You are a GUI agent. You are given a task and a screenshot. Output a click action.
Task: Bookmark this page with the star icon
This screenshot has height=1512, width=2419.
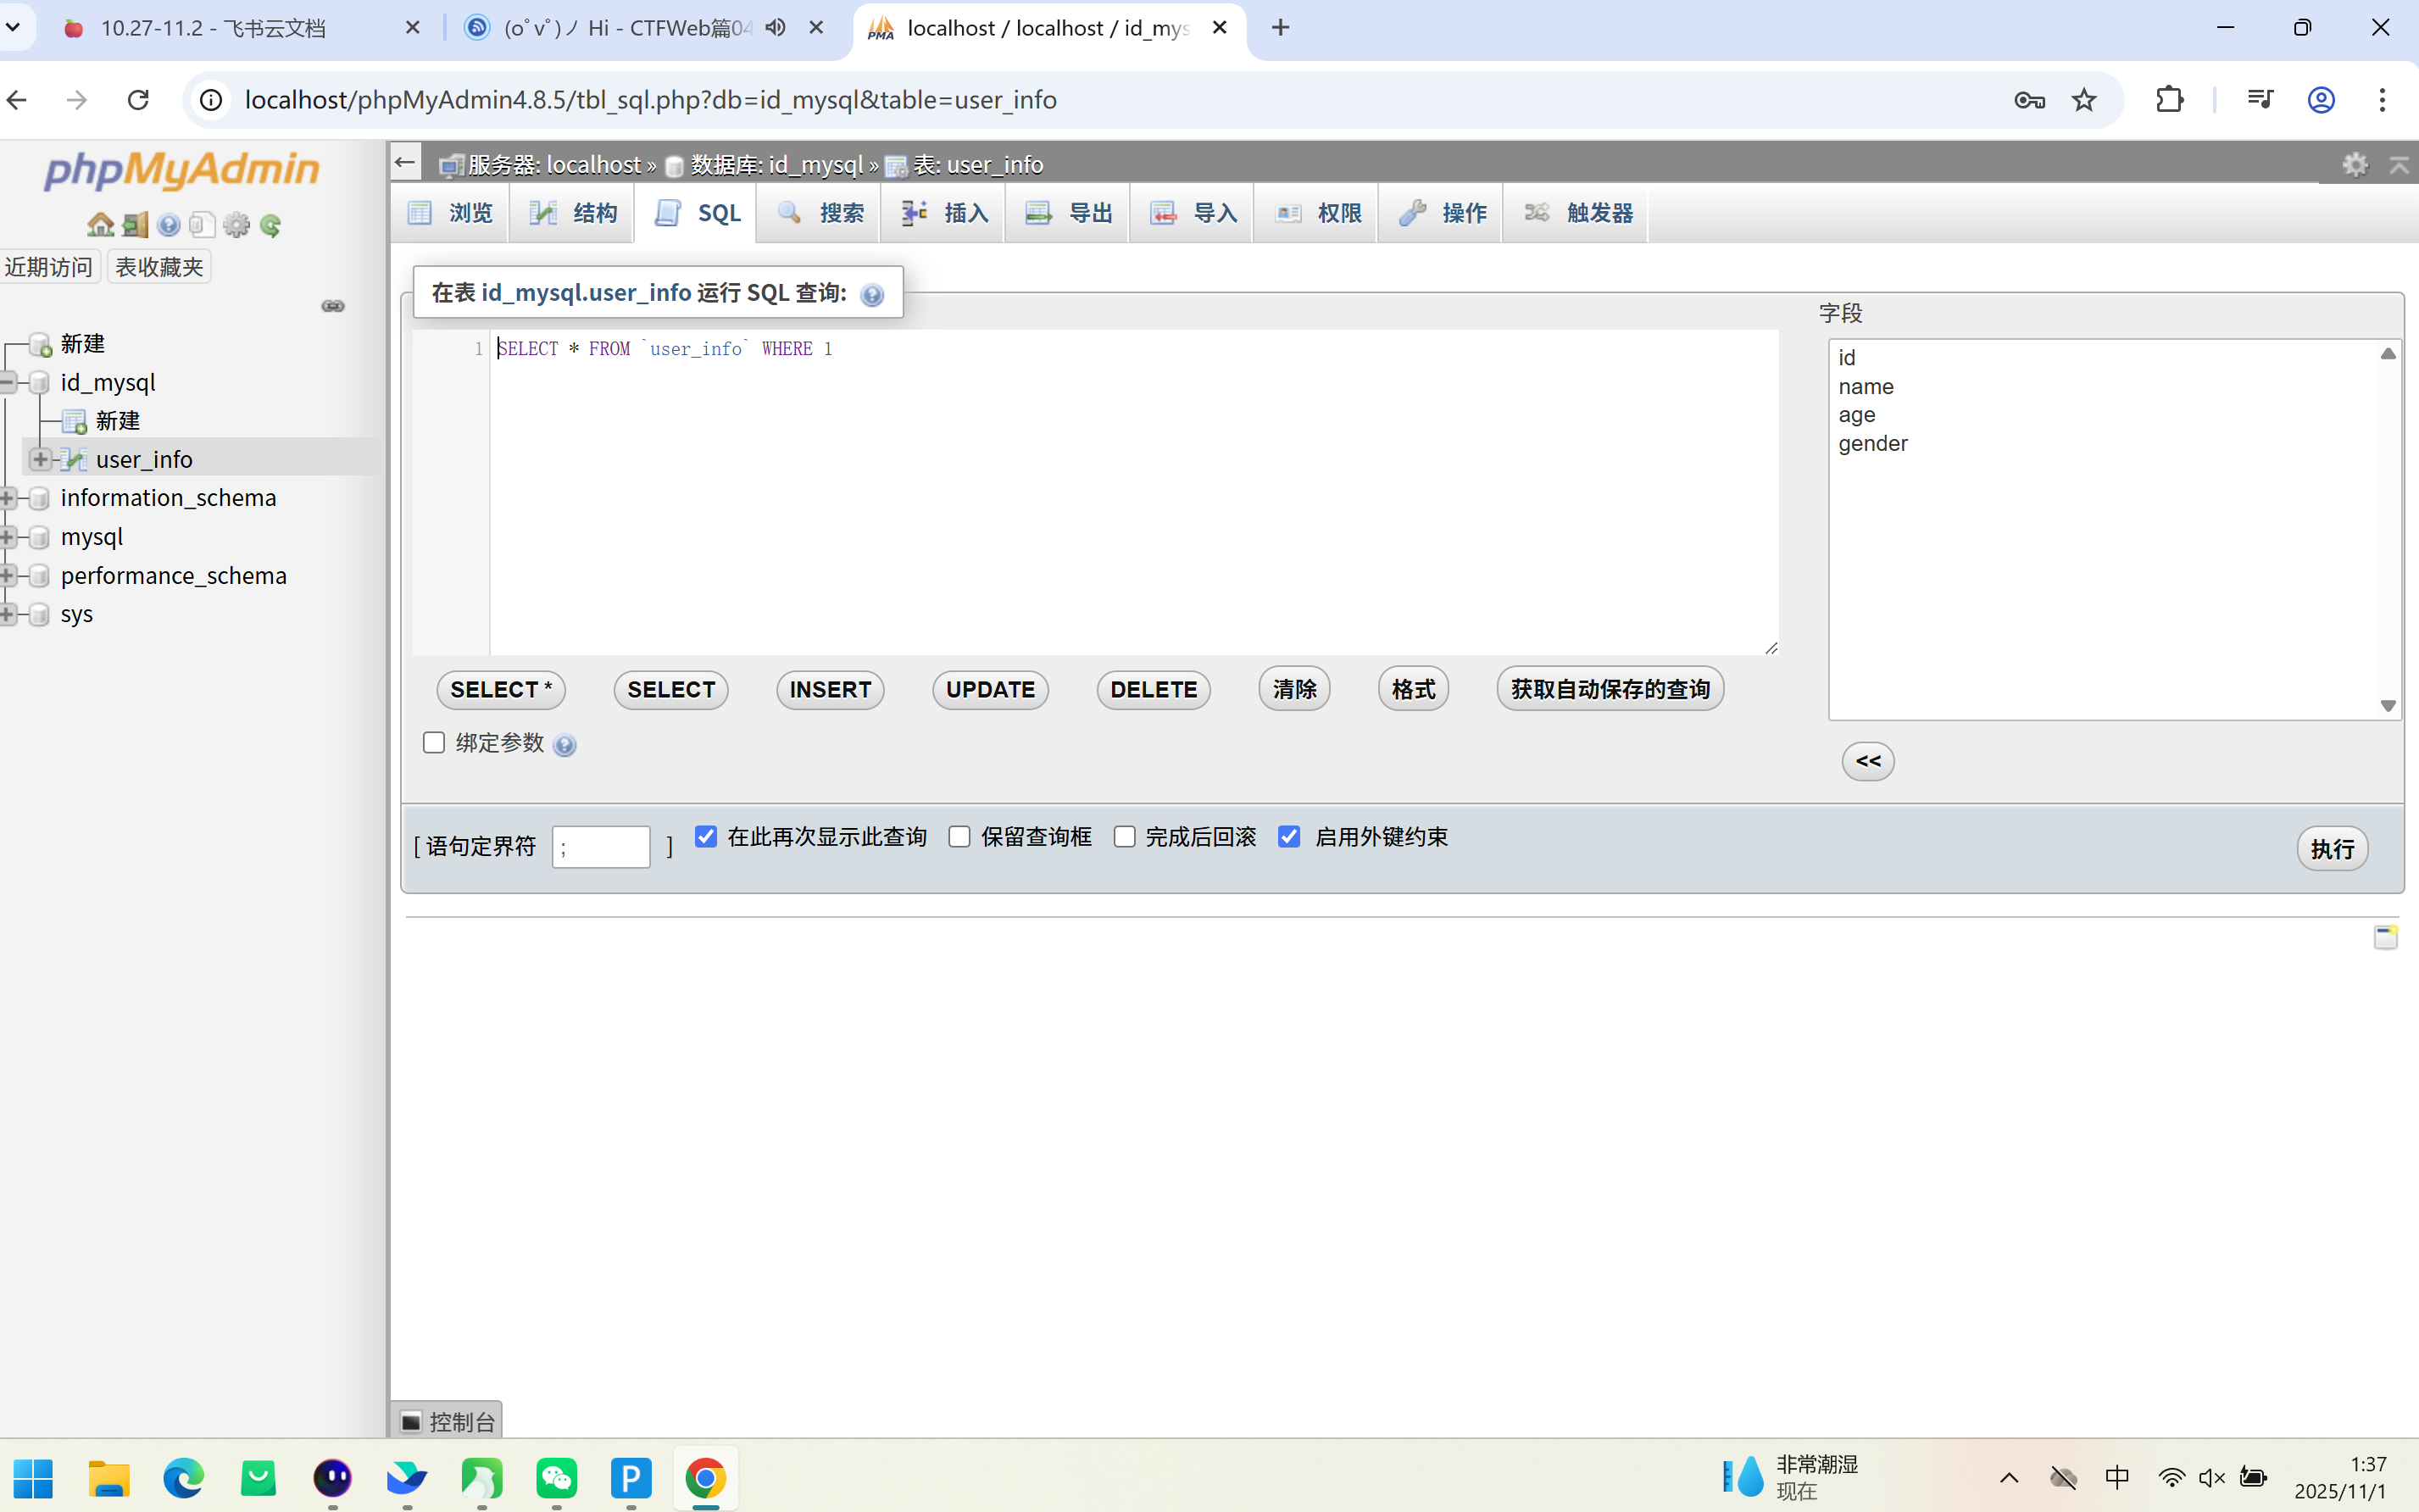point(2084,100)
